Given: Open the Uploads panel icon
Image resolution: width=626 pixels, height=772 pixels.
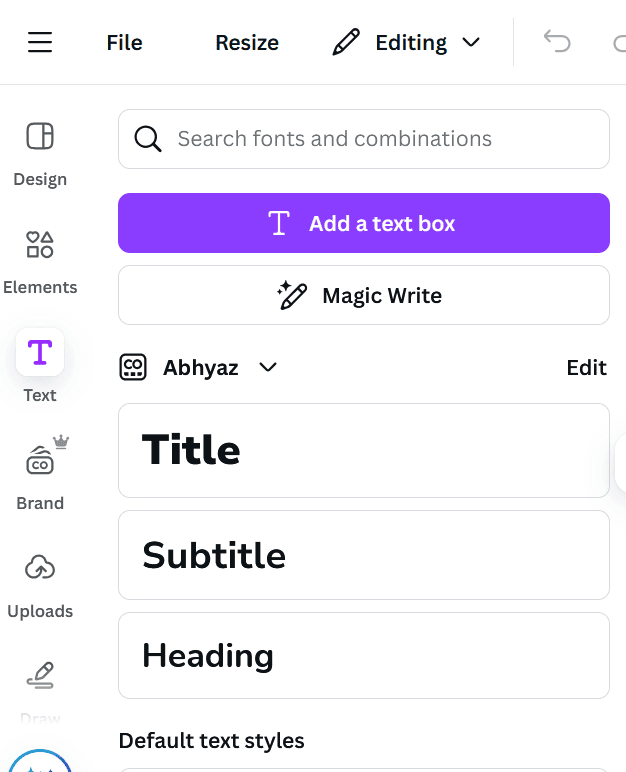Looking at the screenshot, I should (40, 568).
